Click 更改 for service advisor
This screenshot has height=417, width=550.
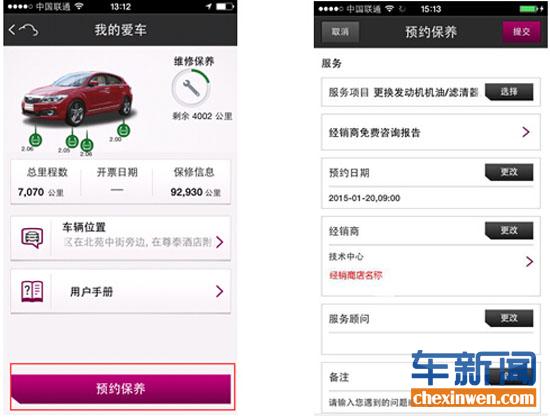click(x=509, y=318)
